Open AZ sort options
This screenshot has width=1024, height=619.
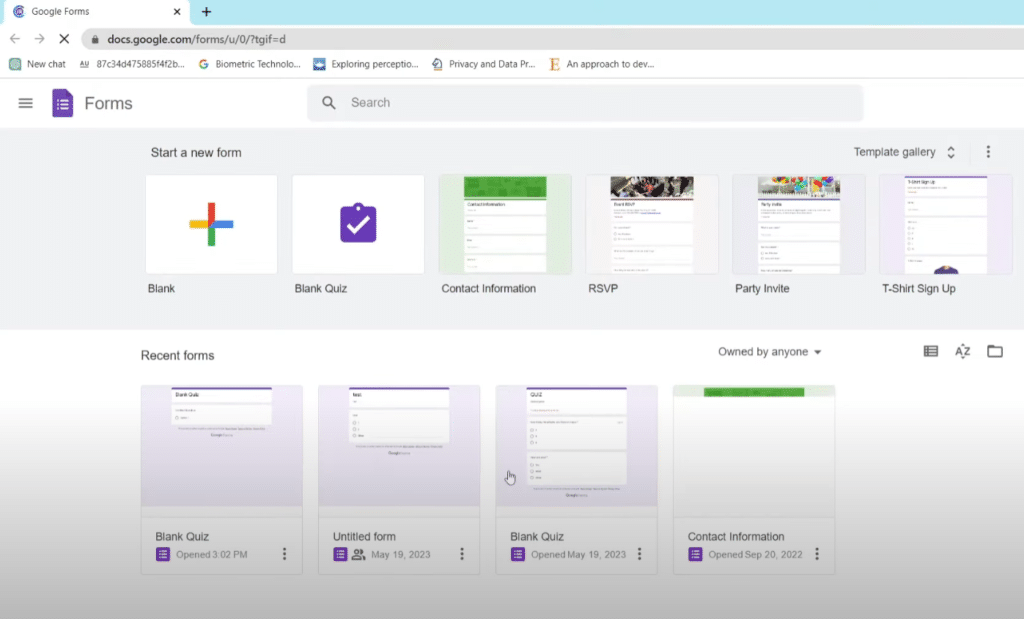pos(963,351)
